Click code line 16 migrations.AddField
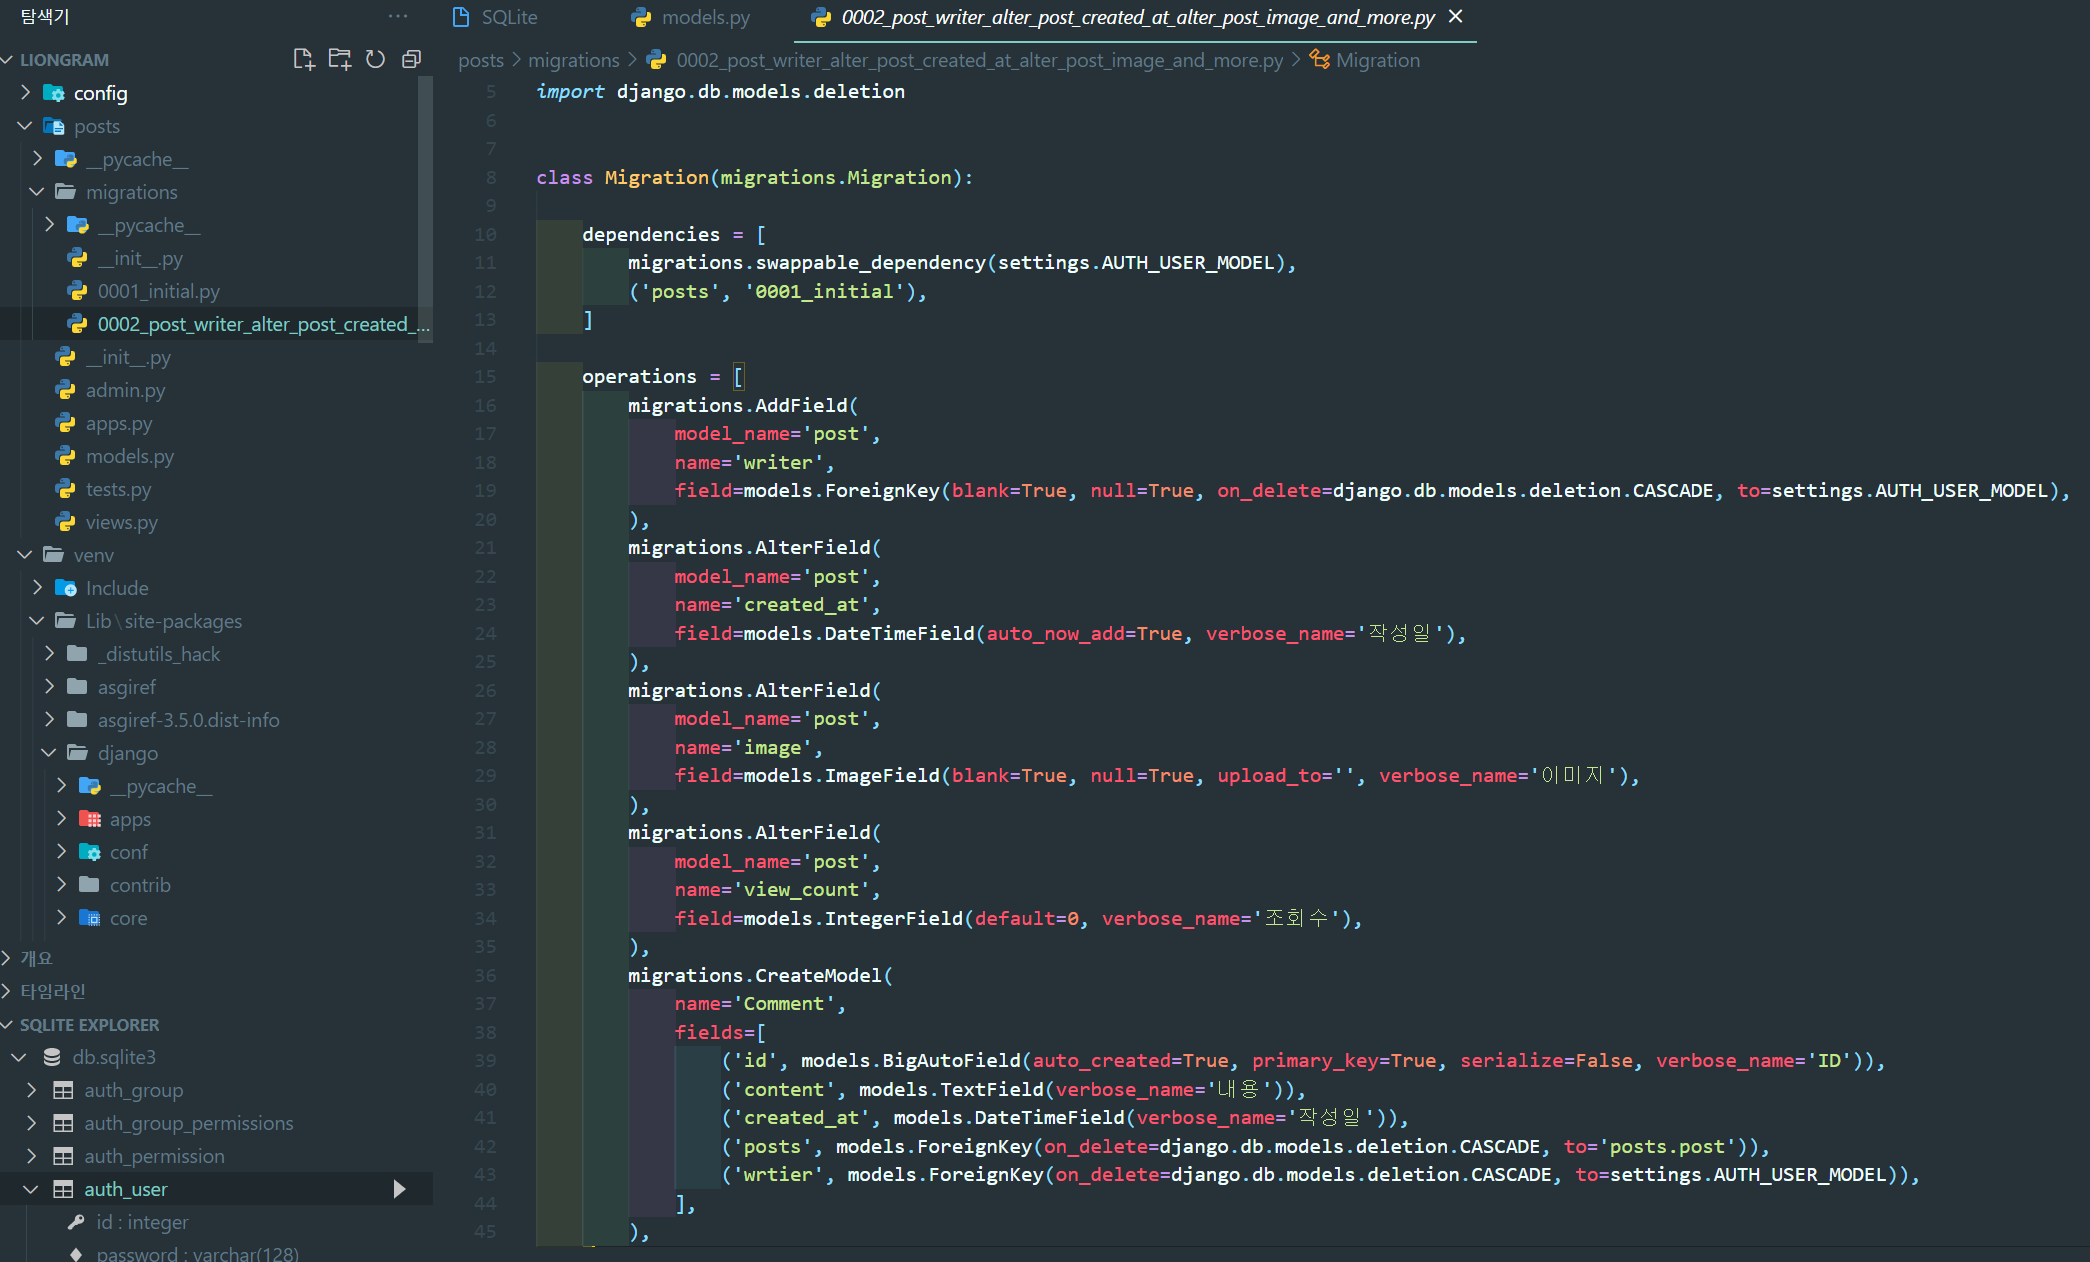 742,405
